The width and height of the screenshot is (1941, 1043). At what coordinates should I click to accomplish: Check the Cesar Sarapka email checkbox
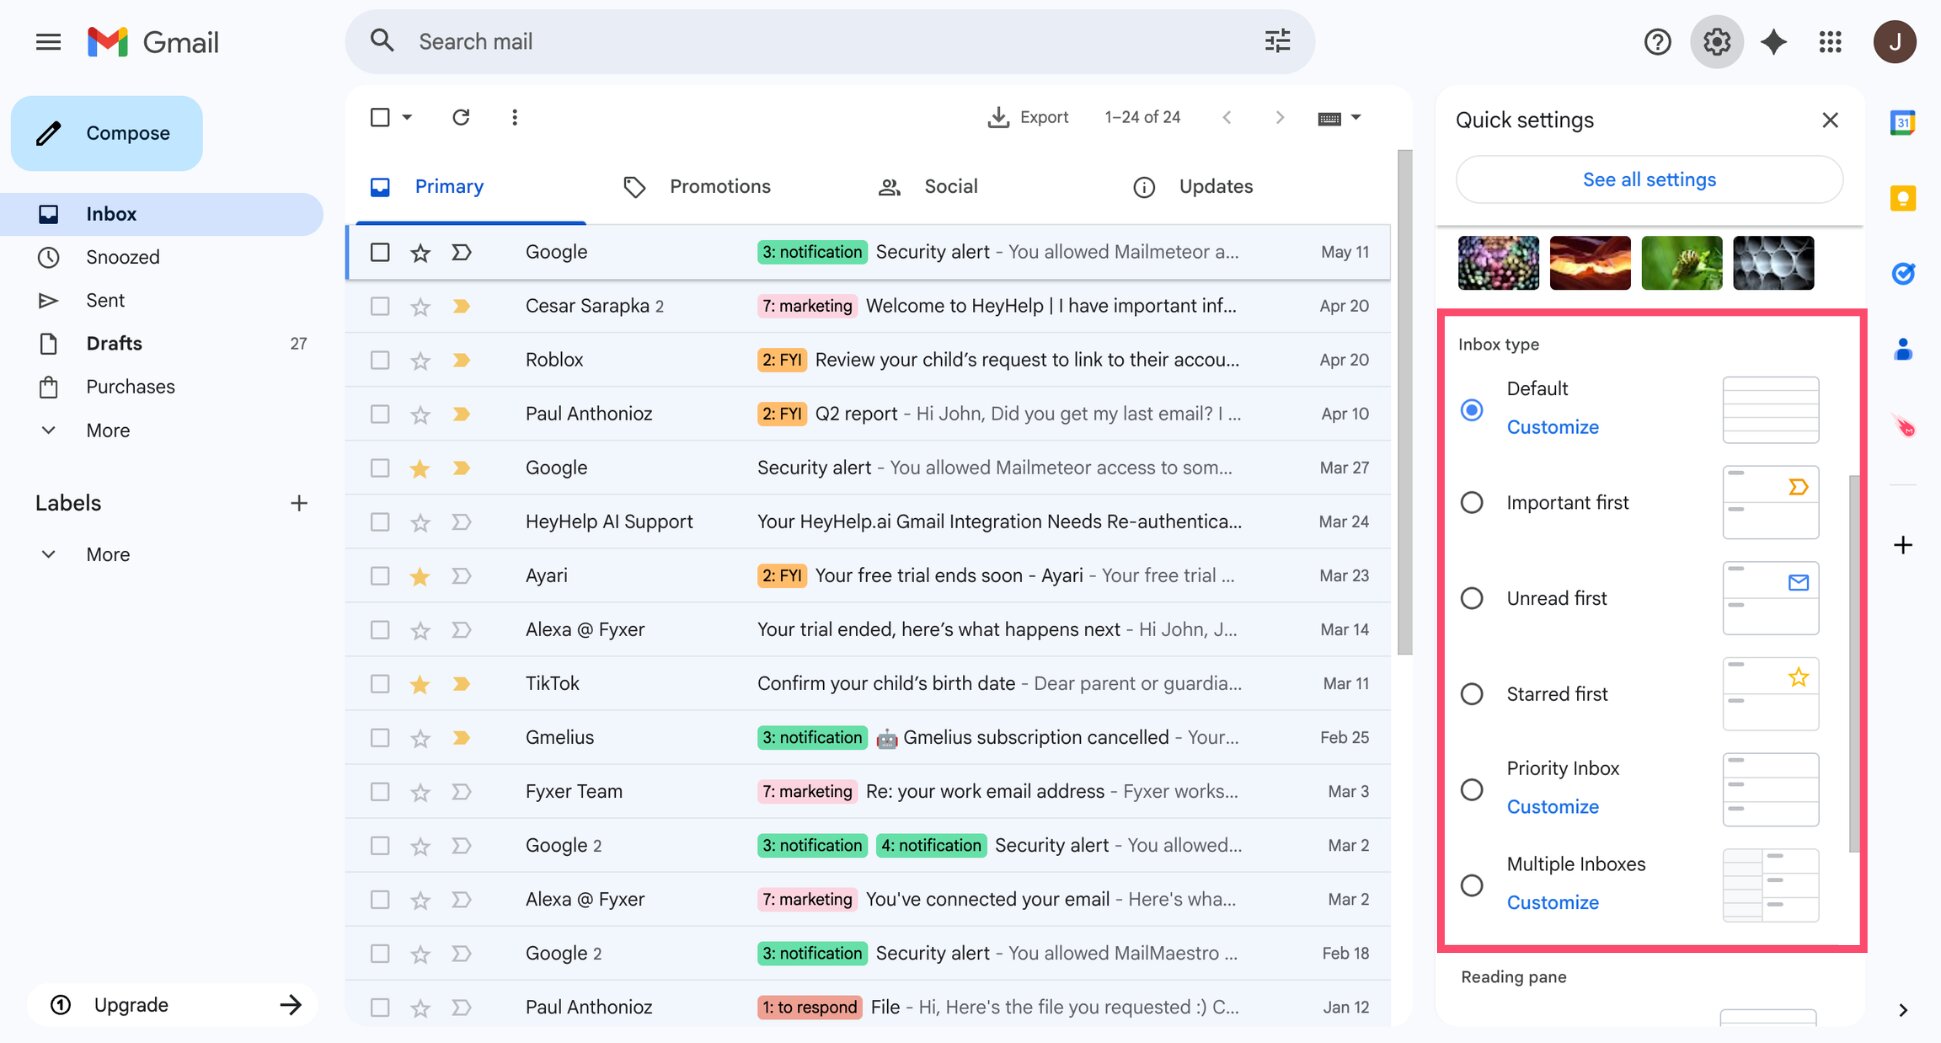[380, 306]
